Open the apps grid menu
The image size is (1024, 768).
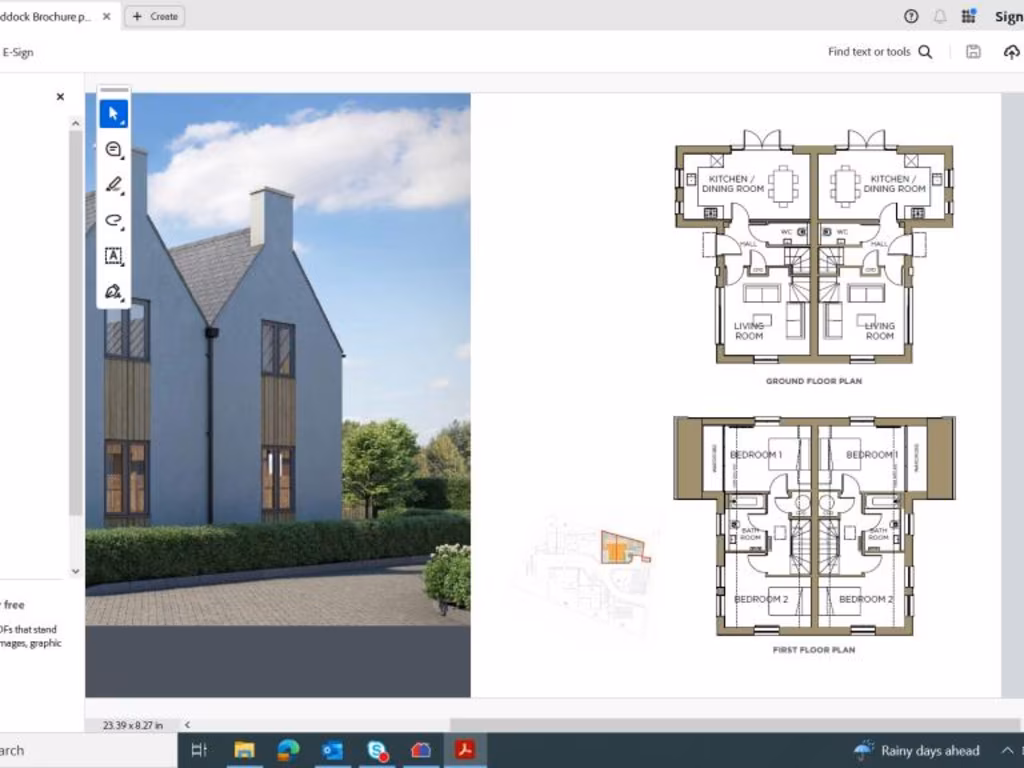tap(968, 16)
